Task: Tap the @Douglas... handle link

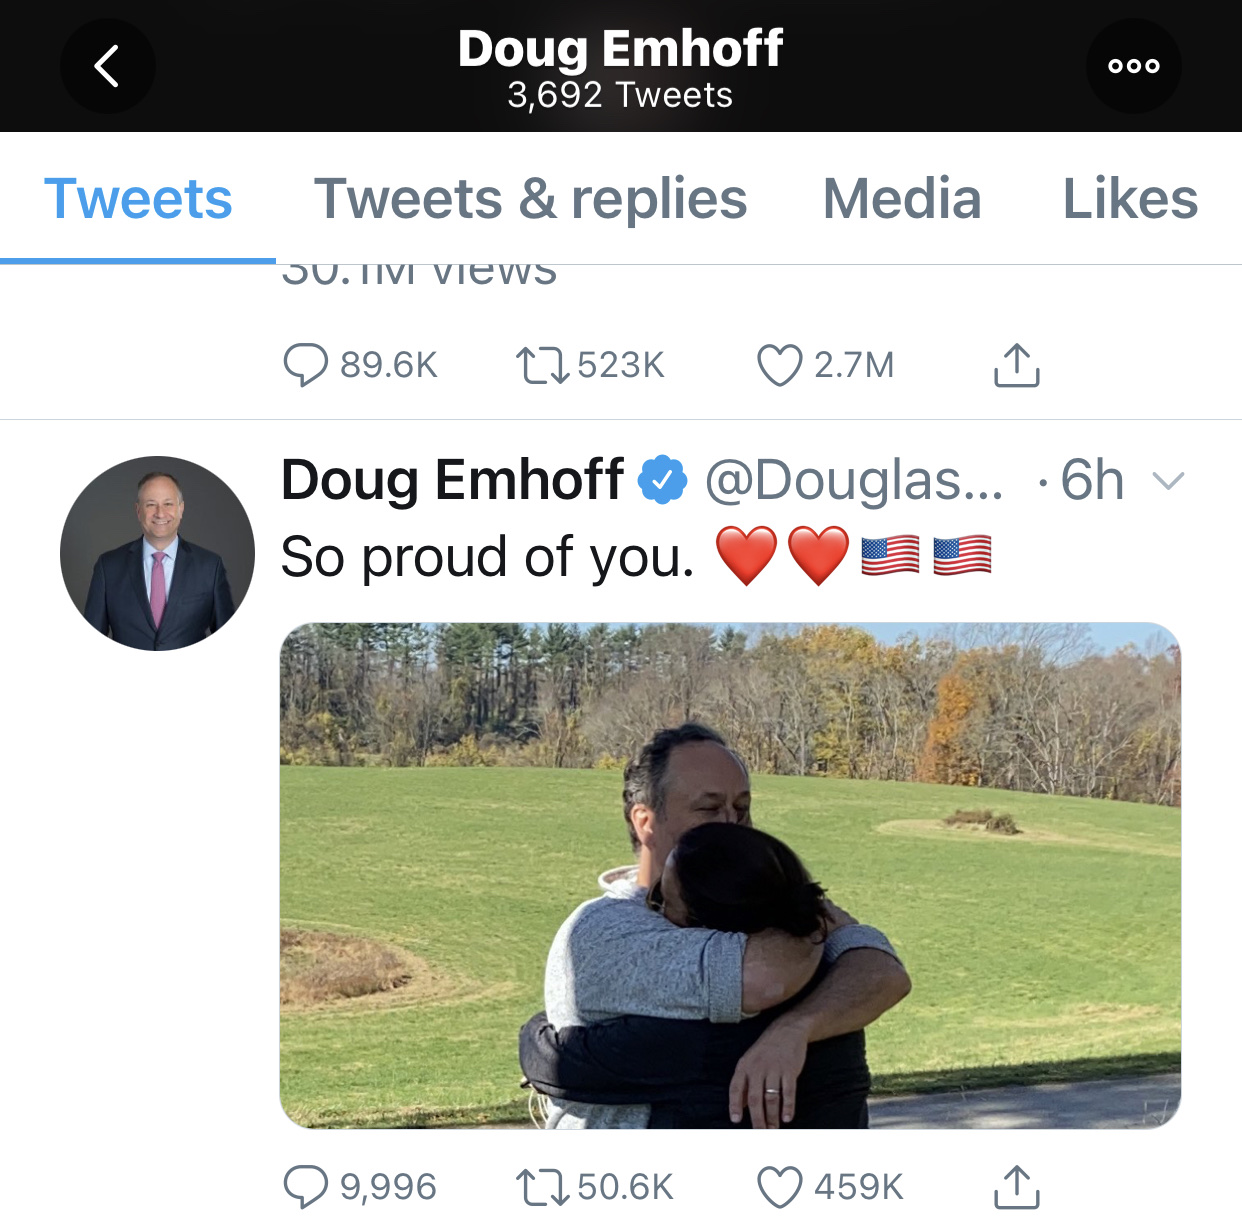Action: [x=853, y=480]
